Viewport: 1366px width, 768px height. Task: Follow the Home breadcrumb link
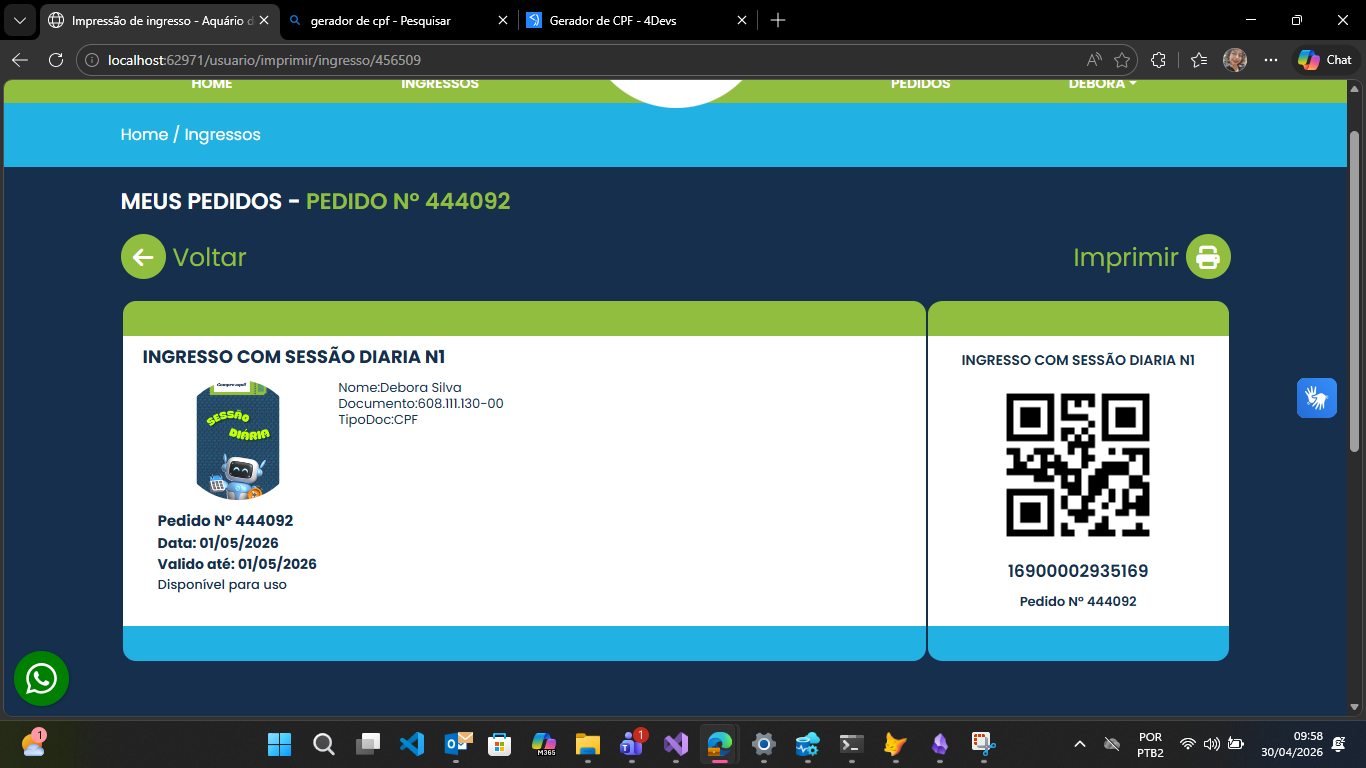pyautogui.click(x=144, y=134)
